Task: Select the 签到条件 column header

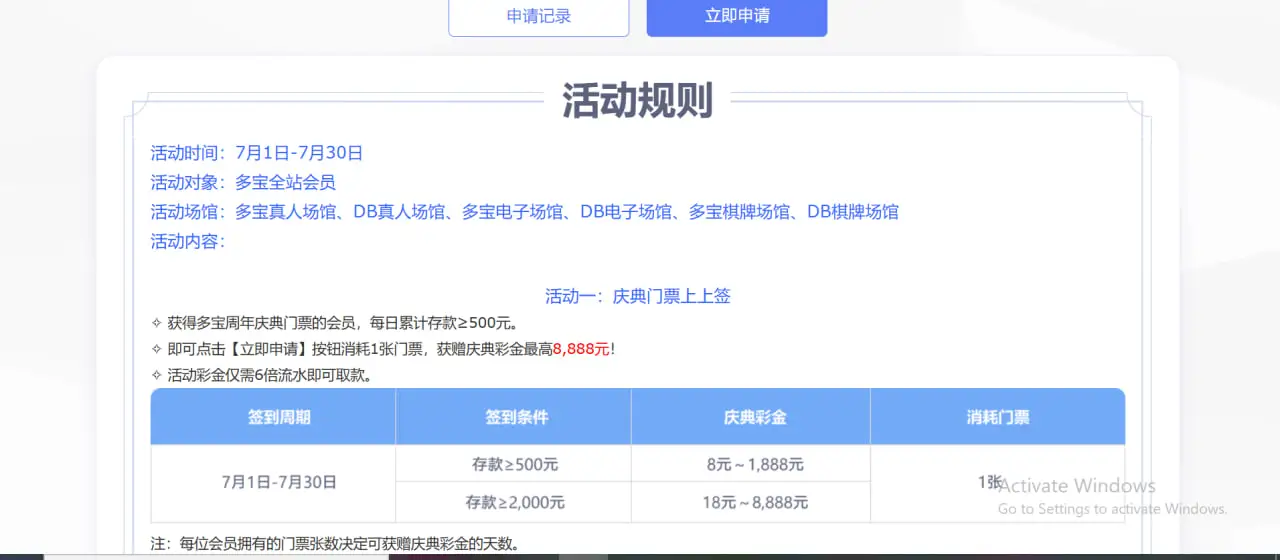Action: tap(516, 417)
